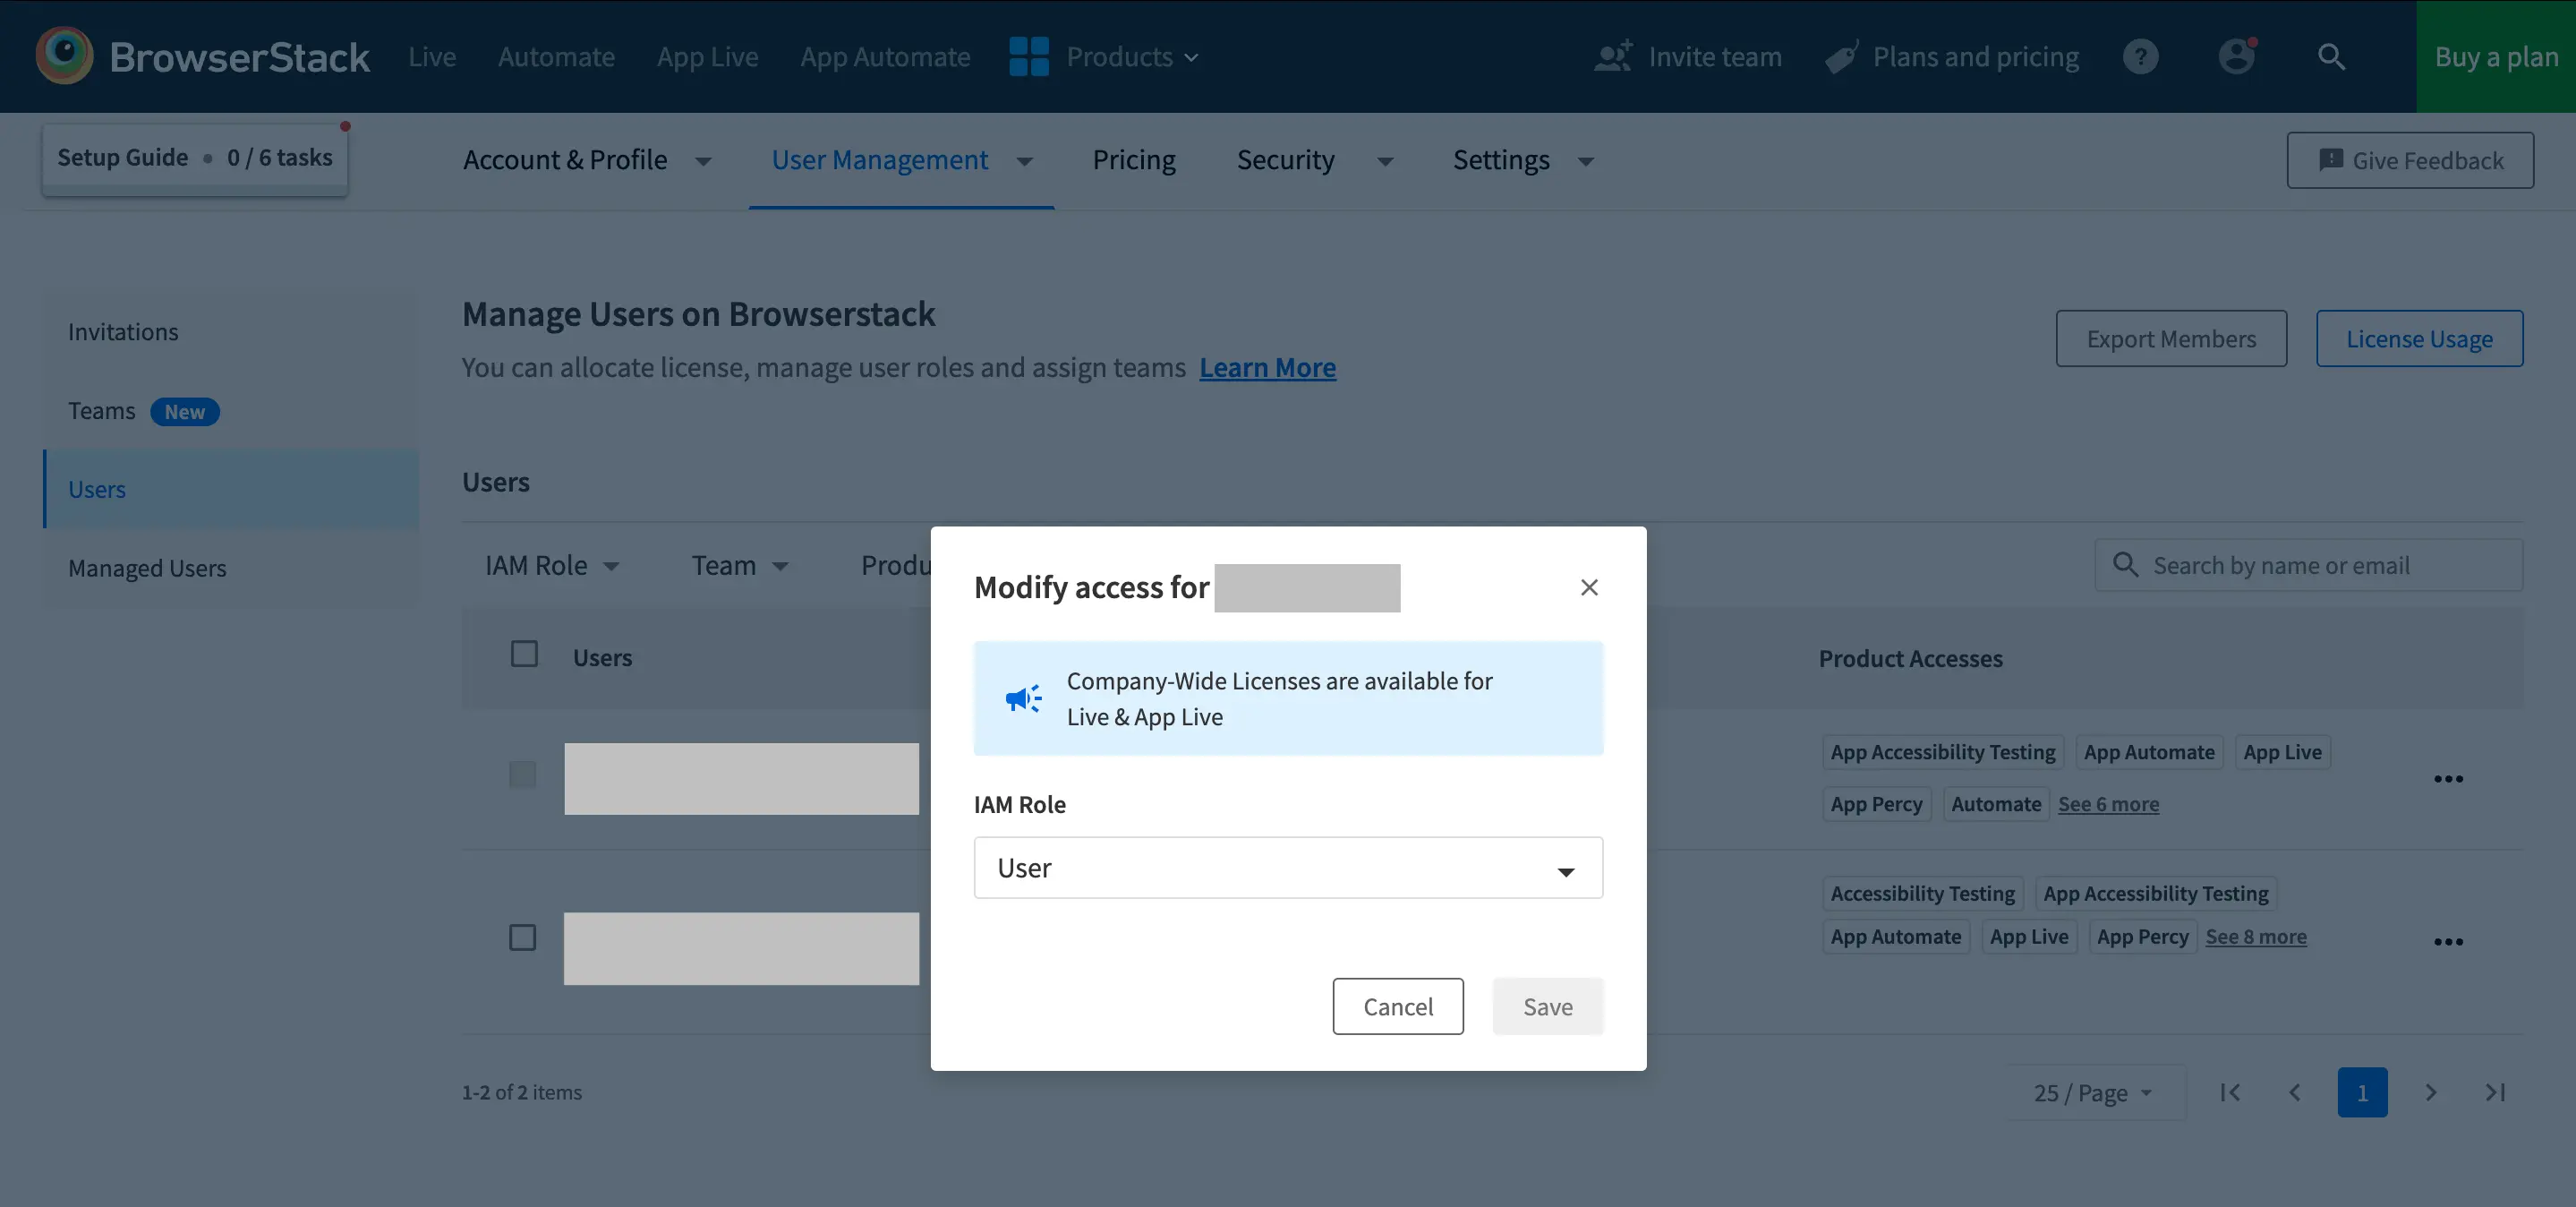The width and height of the screenshot is (2576, 1207).
Task: Open the Products grid icon menu
Action: 1028,57
